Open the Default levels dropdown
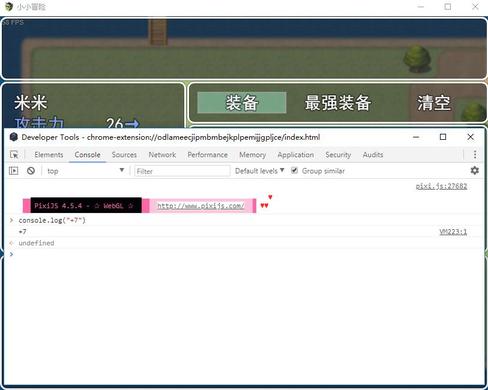This screenshot has width=488, height=390. 259,171
